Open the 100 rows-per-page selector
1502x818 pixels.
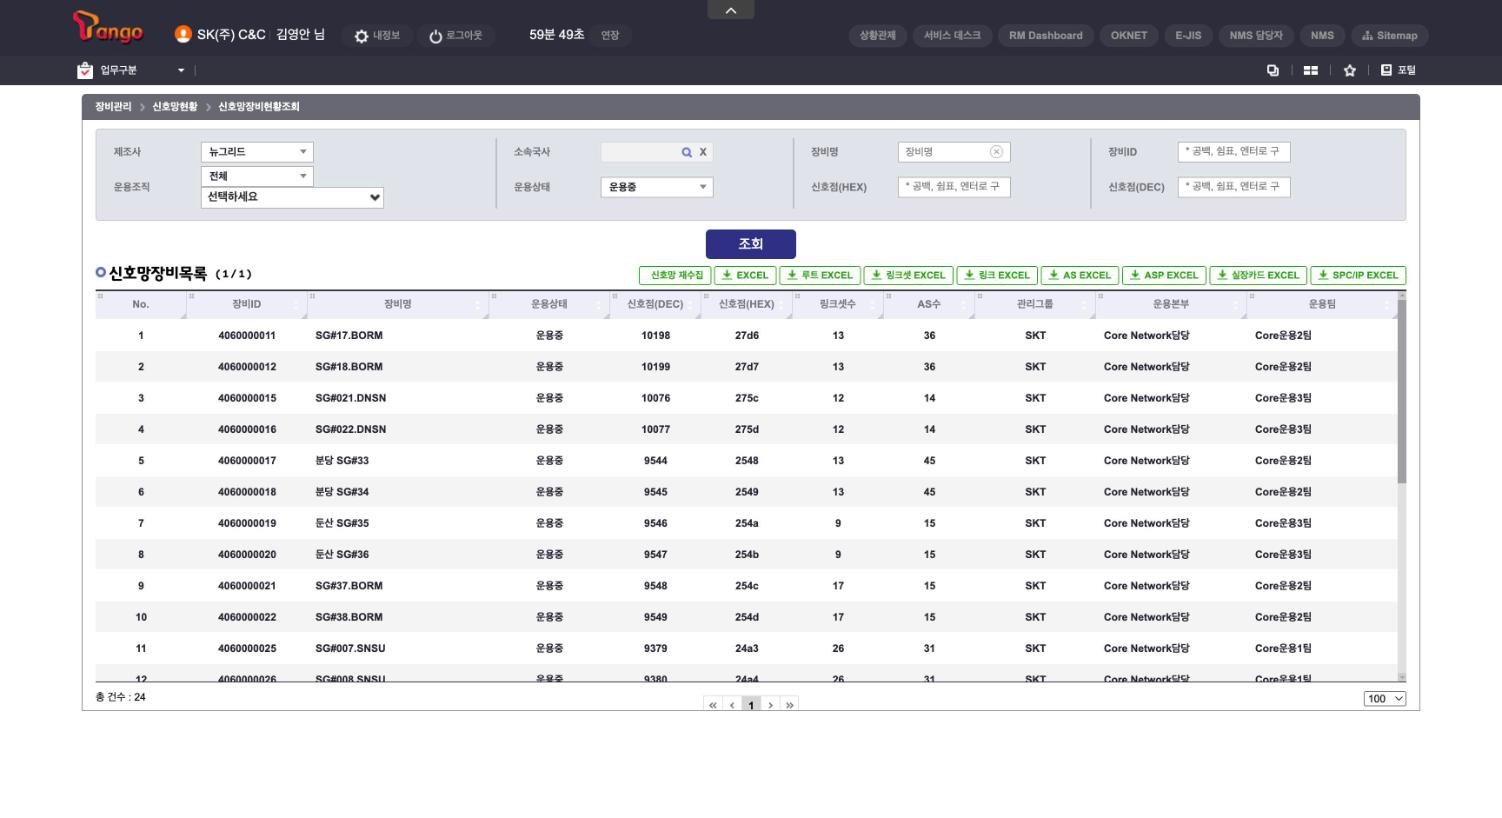pyautogui.click(x=1384, y=699)
